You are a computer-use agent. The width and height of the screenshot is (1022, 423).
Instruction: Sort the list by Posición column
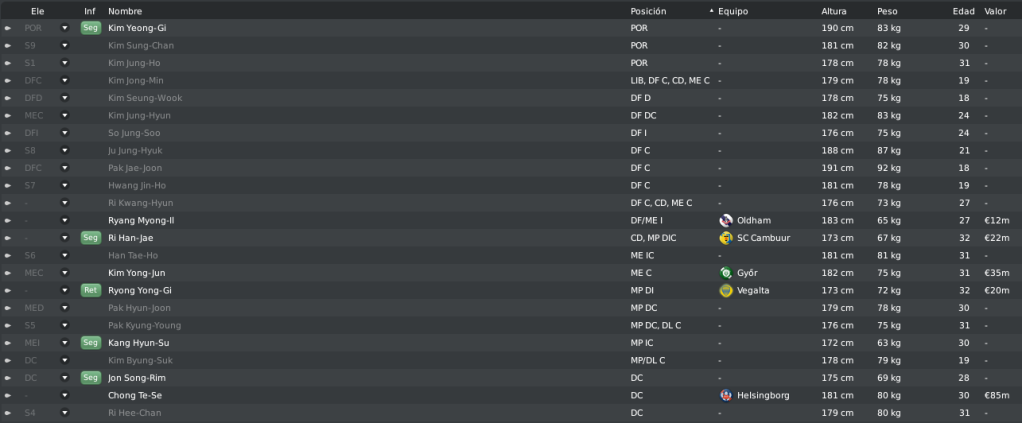click(x=648, y=11)
